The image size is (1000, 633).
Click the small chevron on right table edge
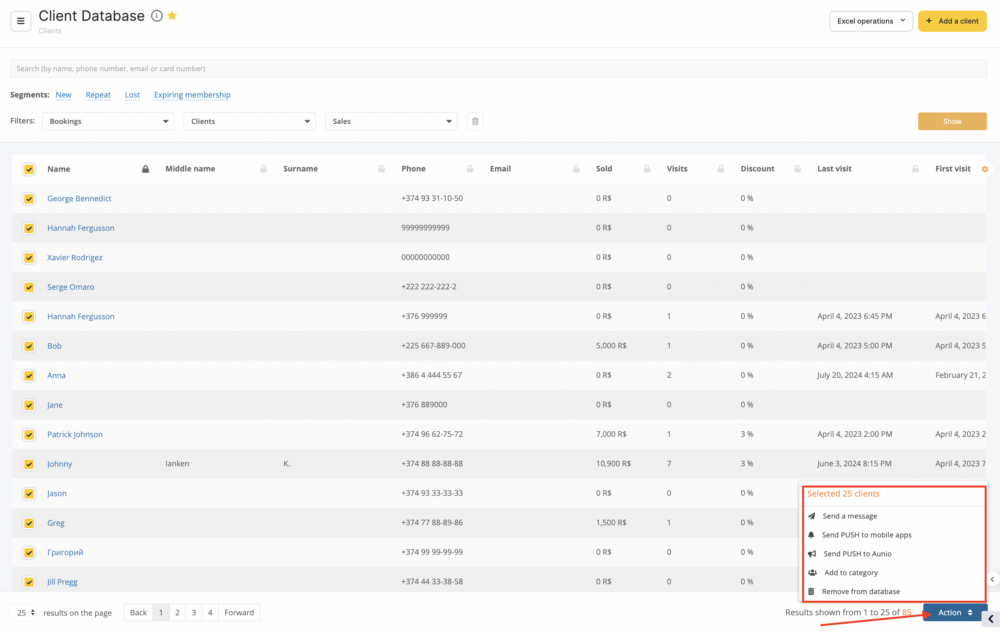pos(992,579)
